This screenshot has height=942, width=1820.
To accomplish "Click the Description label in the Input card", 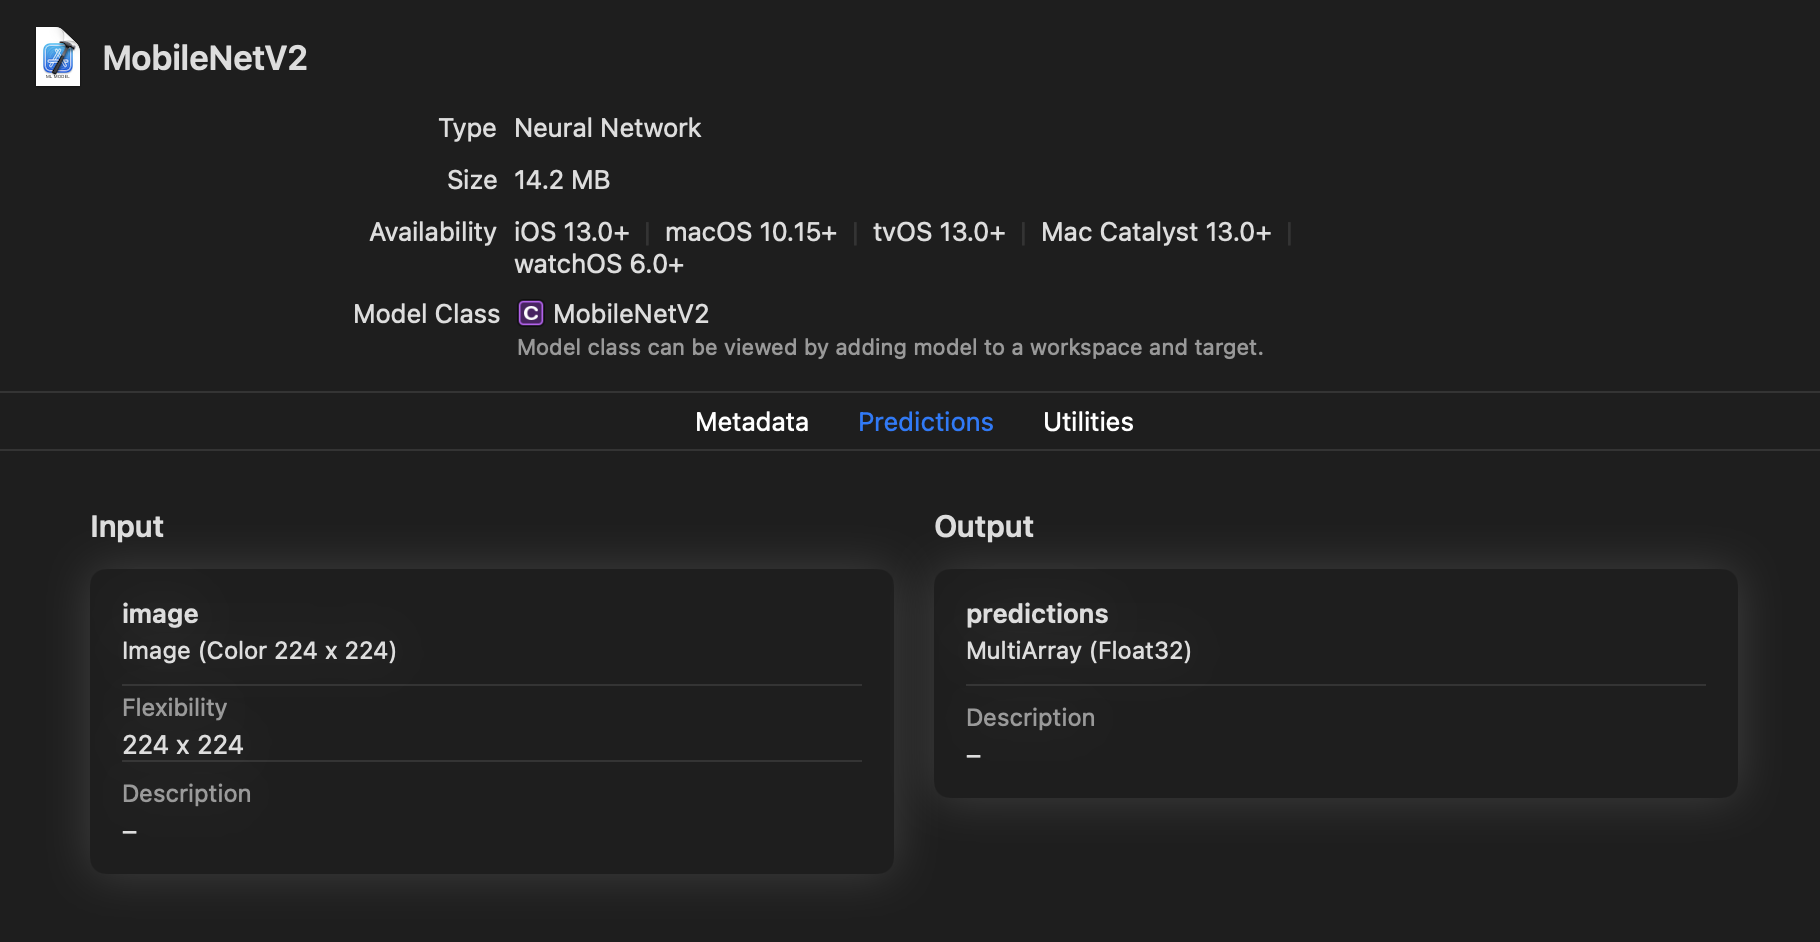I will tap(187, 794).
